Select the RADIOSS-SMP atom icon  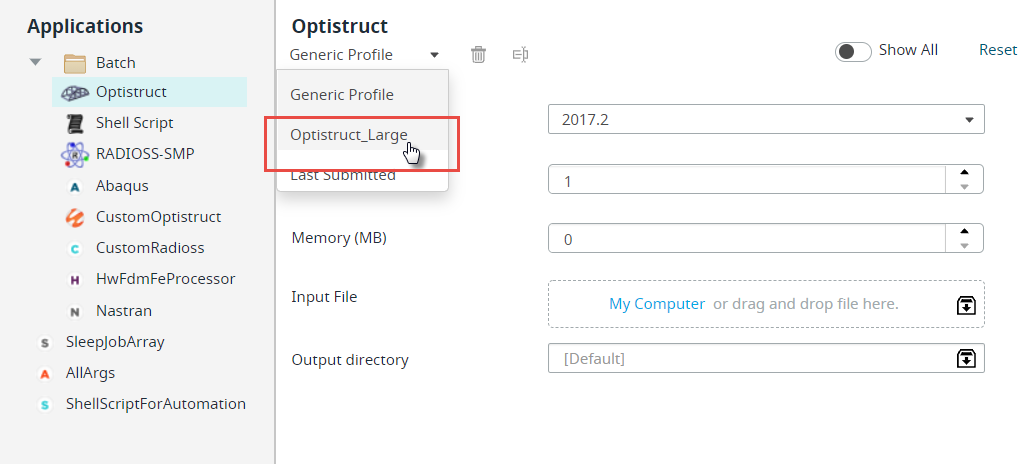point(75,154)
